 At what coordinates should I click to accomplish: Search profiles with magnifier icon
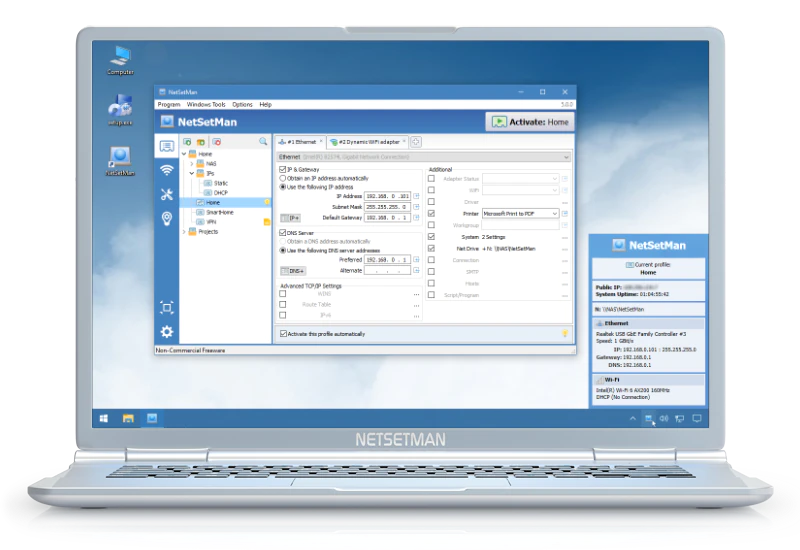coord(263,141)
